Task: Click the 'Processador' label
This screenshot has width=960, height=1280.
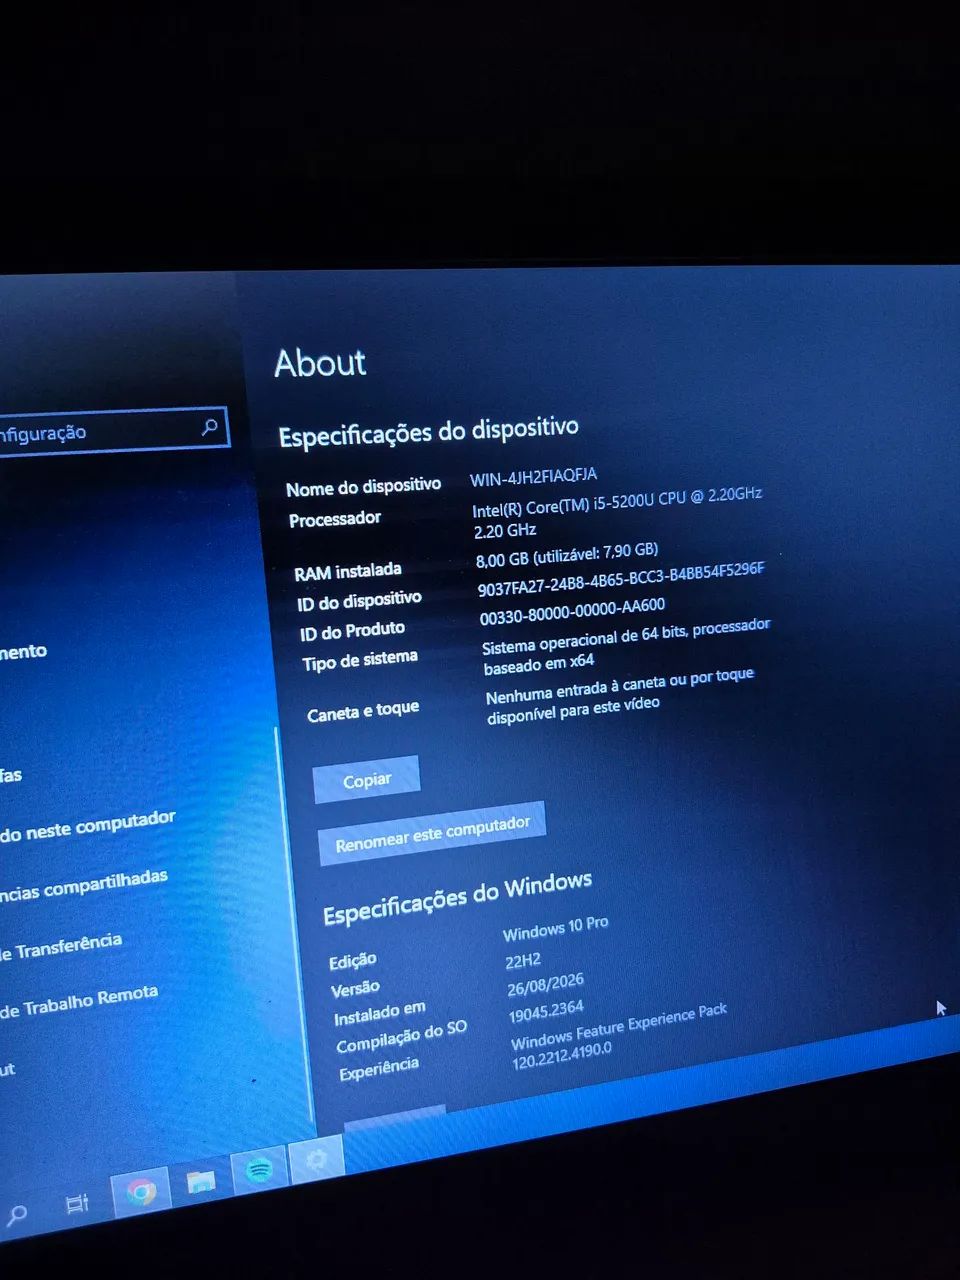Action: point(335,519)
